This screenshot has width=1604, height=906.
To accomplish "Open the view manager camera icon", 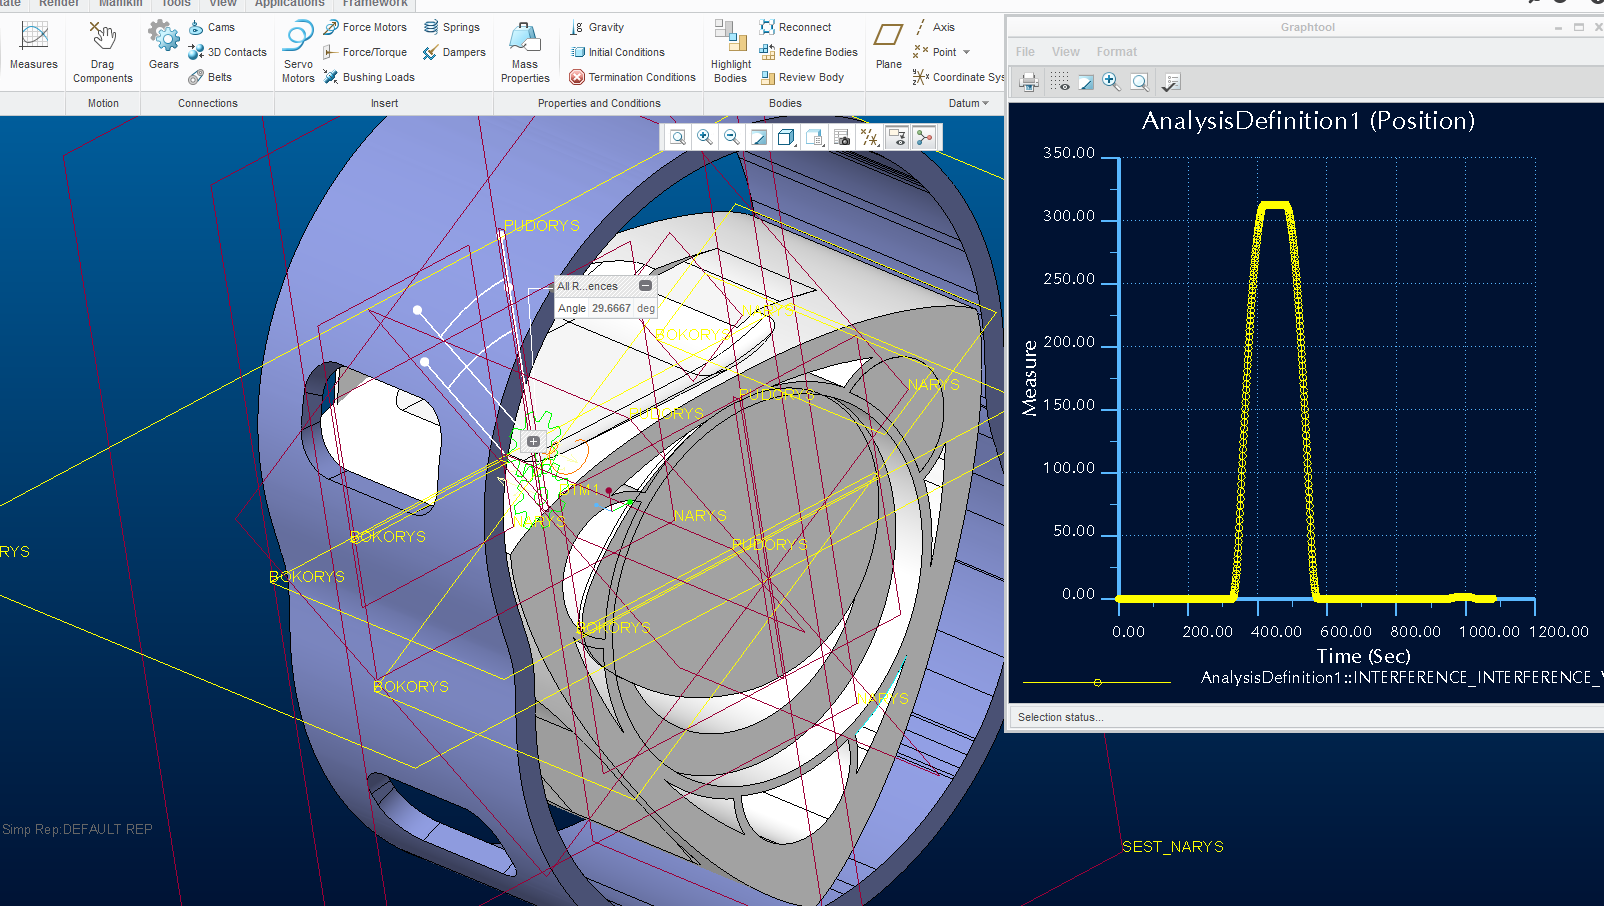I will click(x=841, y=138).
